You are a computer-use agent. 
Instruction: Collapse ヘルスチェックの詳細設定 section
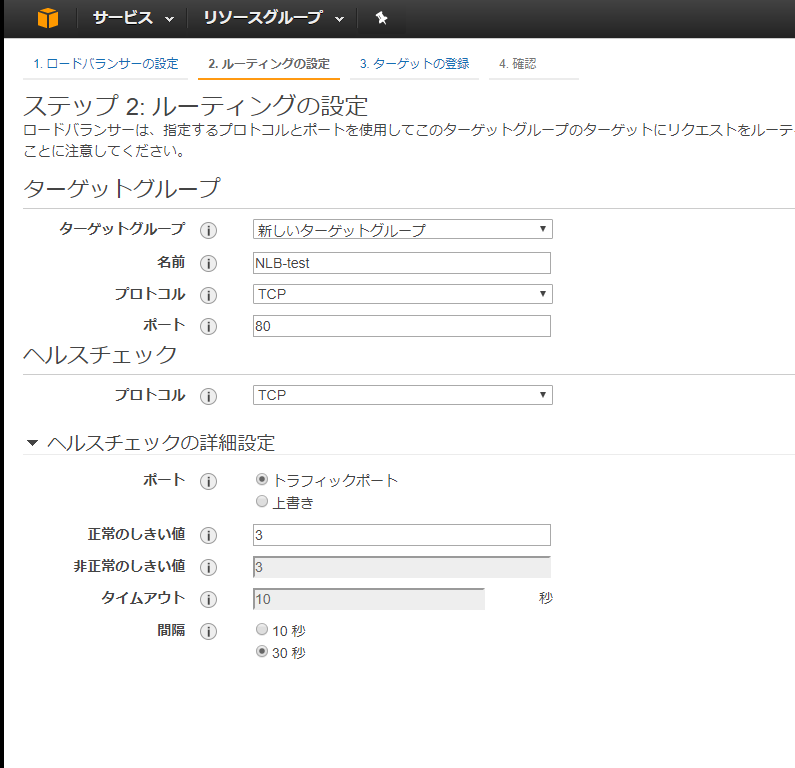[32, 443]
